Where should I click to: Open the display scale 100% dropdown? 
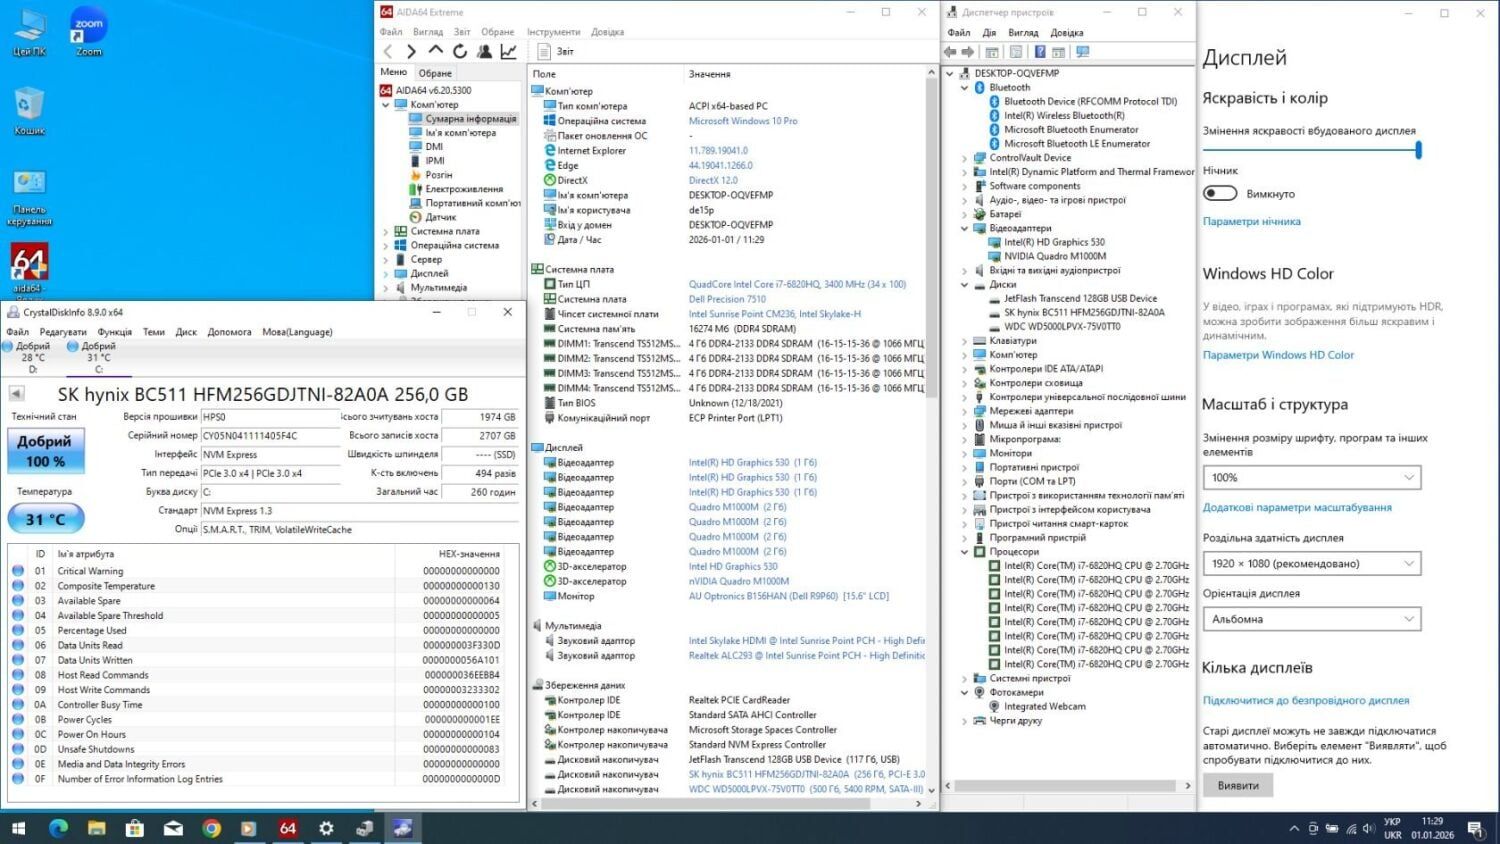[1311, 478]
